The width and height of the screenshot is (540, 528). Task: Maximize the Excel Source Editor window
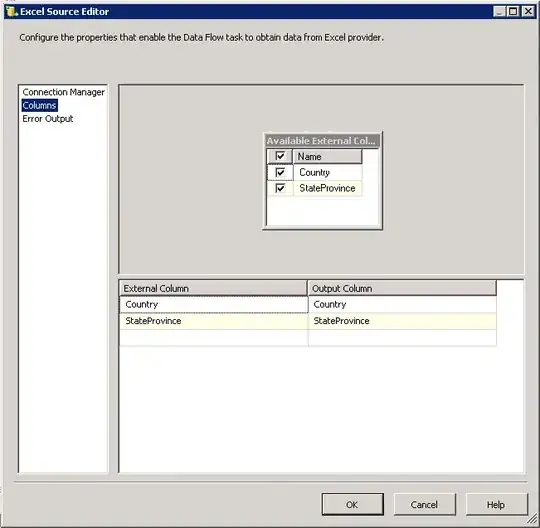click(x=513, y=11)
